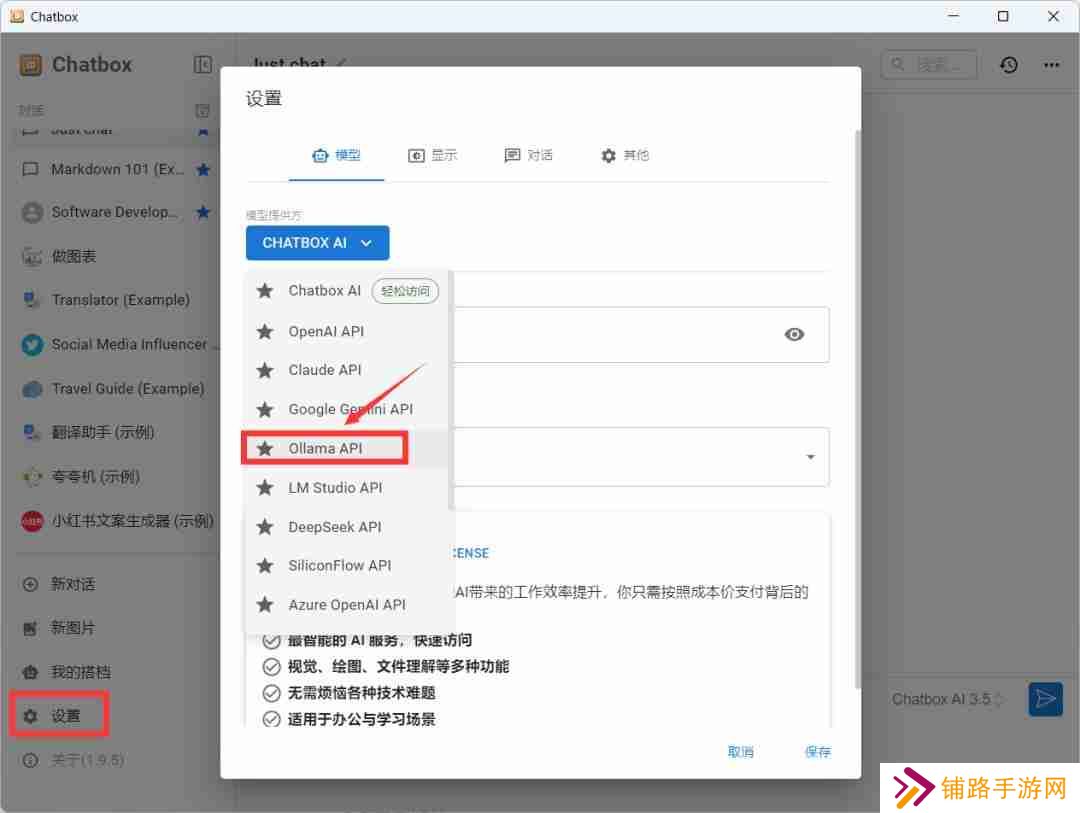Switch to the 显示 settings tab
The image size is (1080, 813).
click(433, 156)
